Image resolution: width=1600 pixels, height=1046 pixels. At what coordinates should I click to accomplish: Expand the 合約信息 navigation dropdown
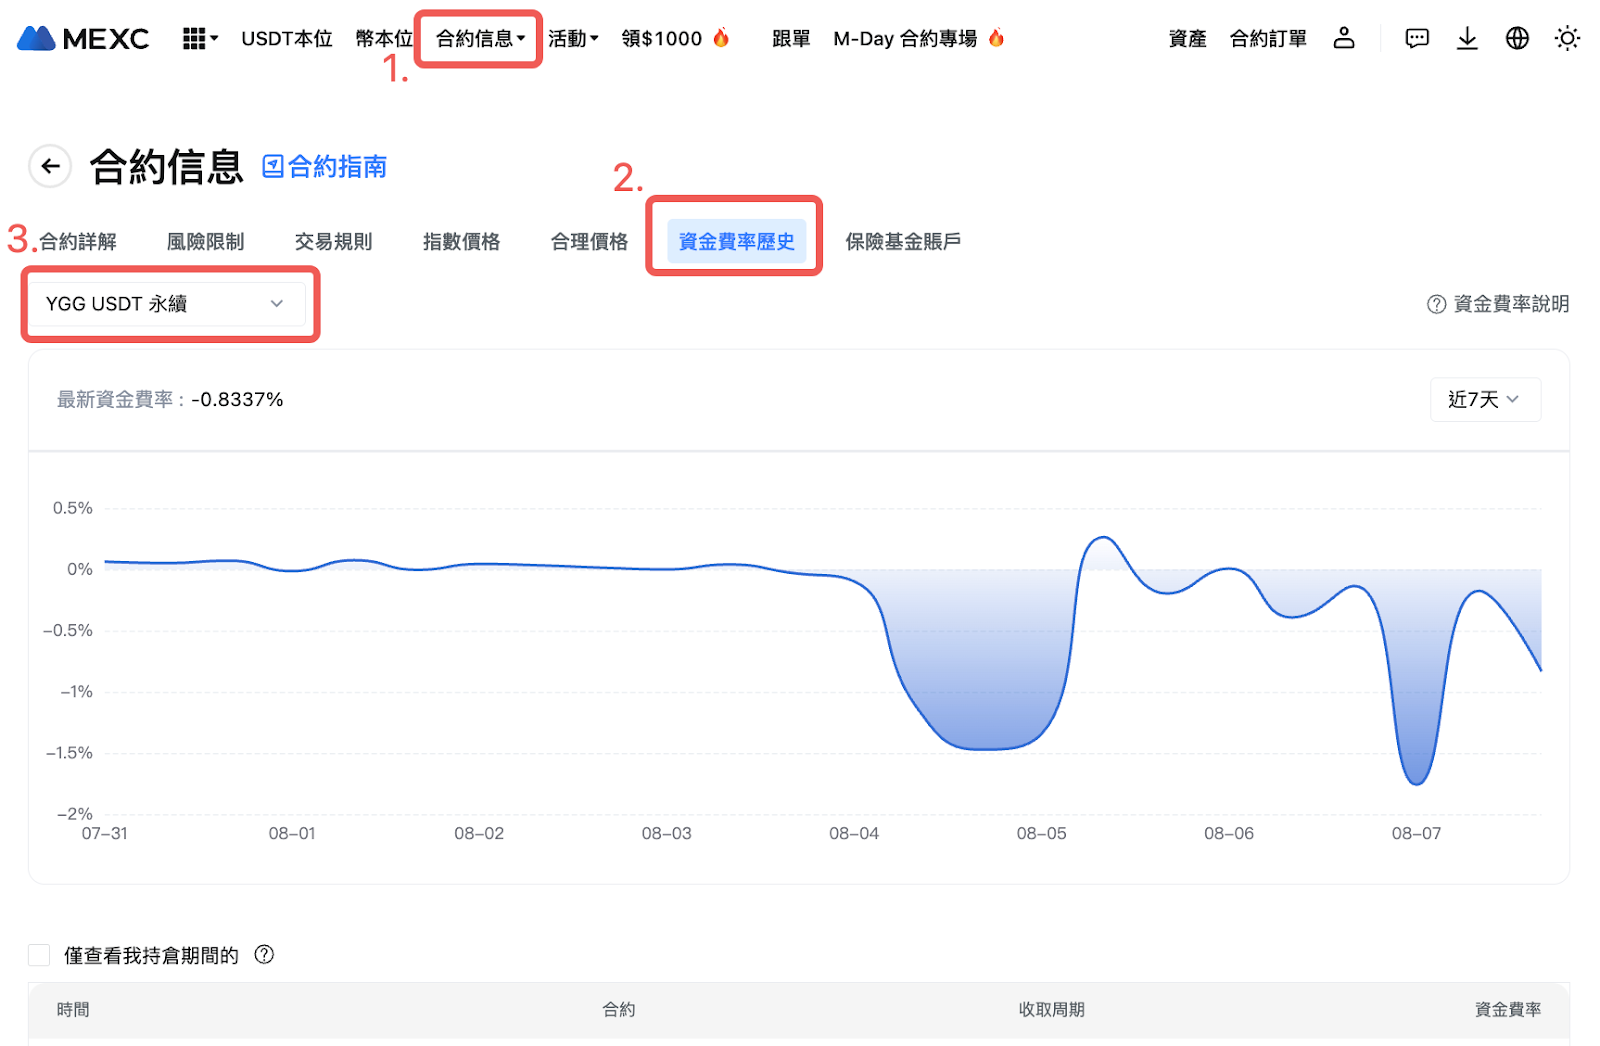(x=478, y=38)
